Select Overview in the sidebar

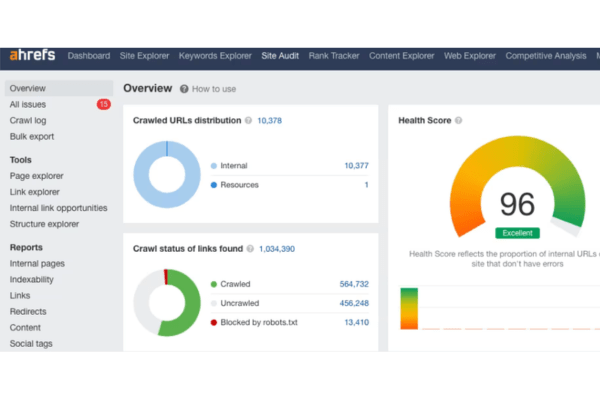pos(59,88)
